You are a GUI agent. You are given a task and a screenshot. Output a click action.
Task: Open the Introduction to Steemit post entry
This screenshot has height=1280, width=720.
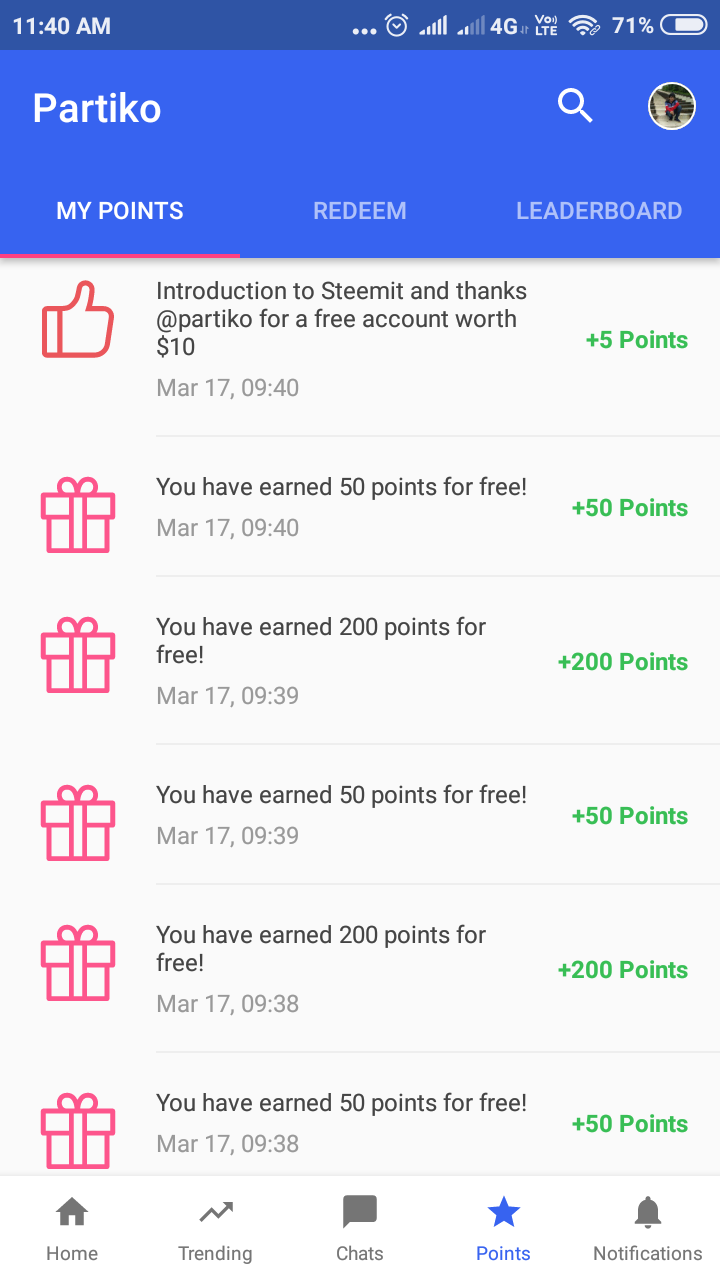point(342,319)
